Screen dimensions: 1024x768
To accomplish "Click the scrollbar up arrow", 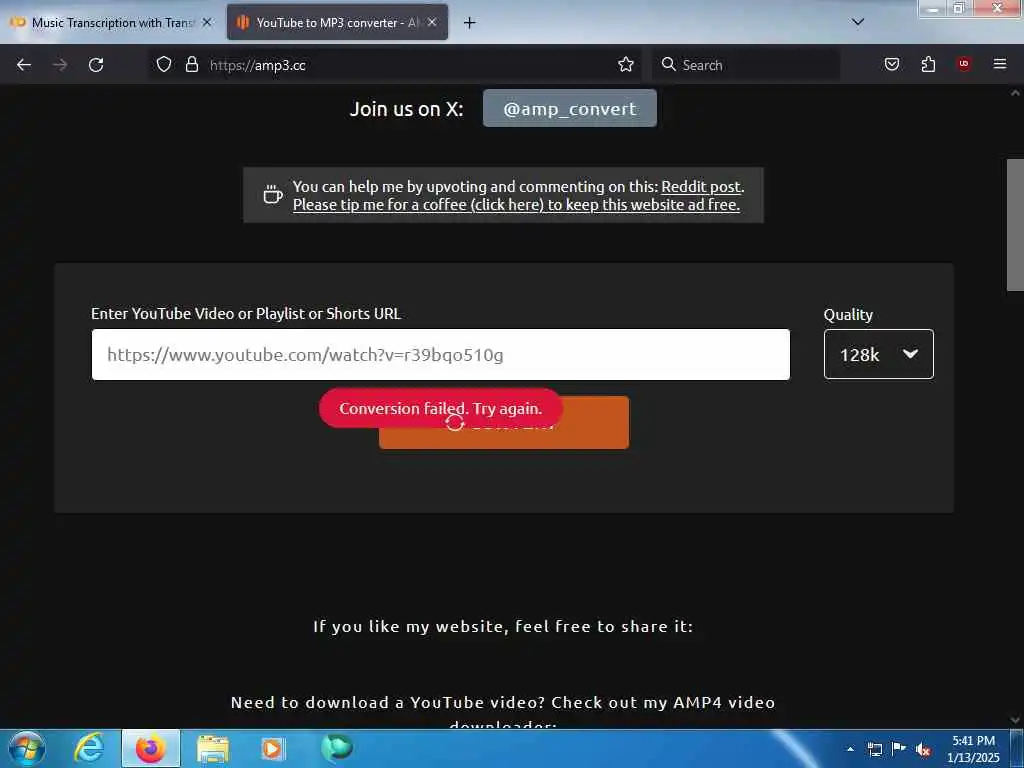I will [1015, 93].
